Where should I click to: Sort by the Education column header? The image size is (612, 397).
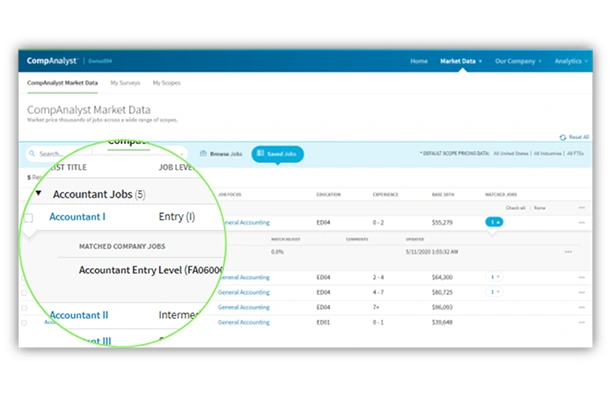point(328,194)
